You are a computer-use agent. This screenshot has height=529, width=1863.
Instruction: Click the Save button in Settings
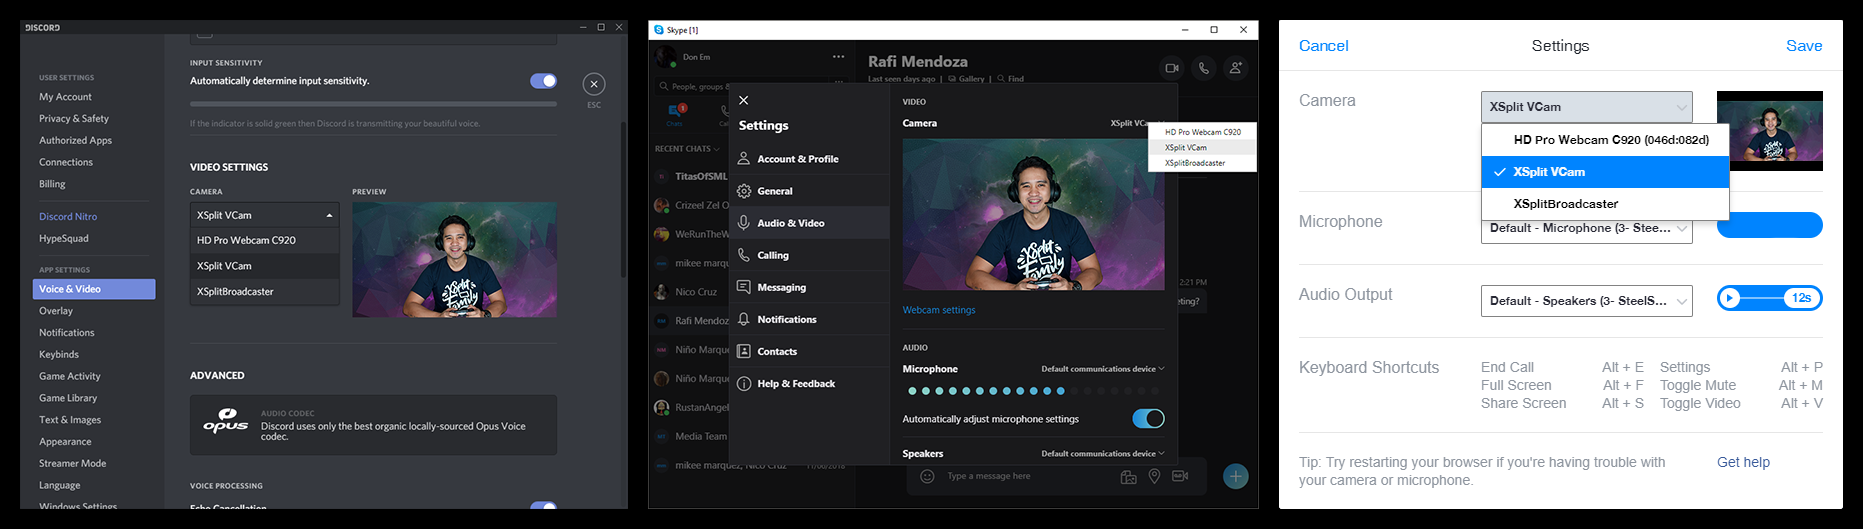(x=1803, y=46)
